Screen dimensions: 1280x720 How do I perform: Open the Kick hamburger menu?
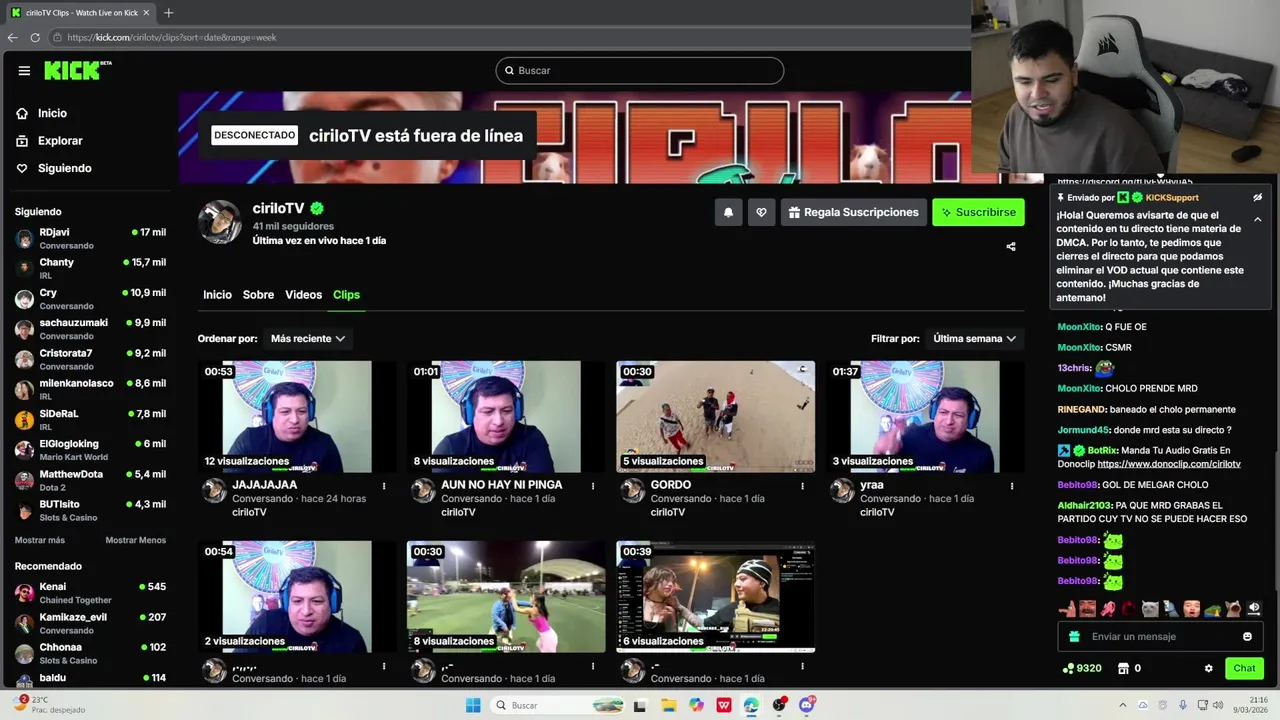coord(24,71)
